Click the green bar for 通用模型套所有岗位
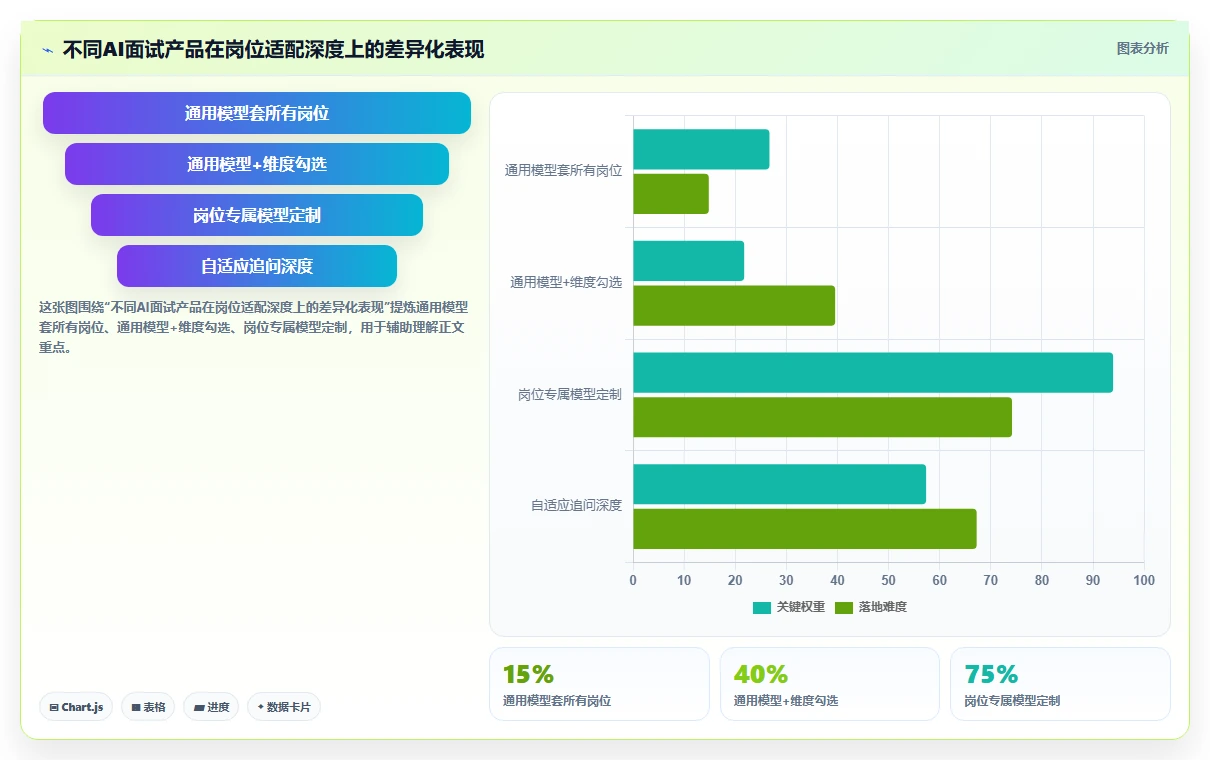 pyautogui.click(x=671, y=194)
